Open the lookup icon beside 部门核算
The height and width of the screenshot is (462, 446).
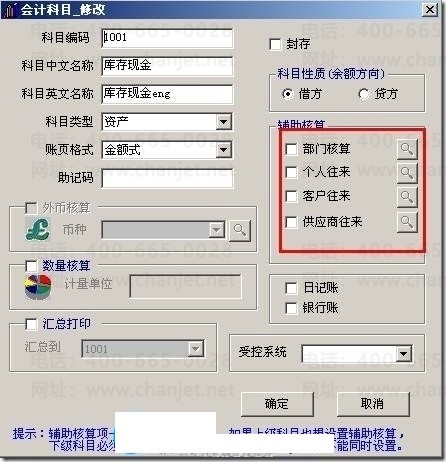407,149
